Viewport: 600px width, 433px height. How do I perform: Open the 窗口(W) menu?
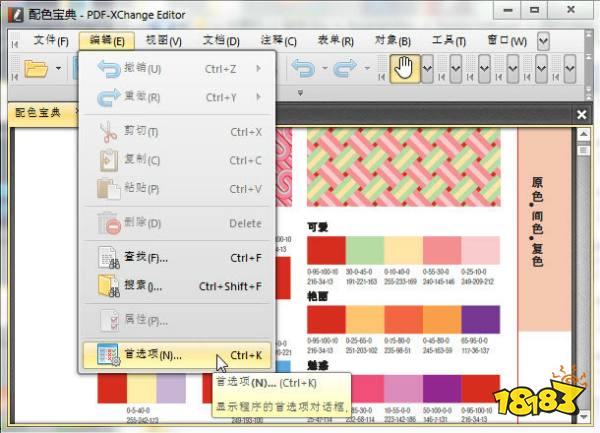coord(506,41)
